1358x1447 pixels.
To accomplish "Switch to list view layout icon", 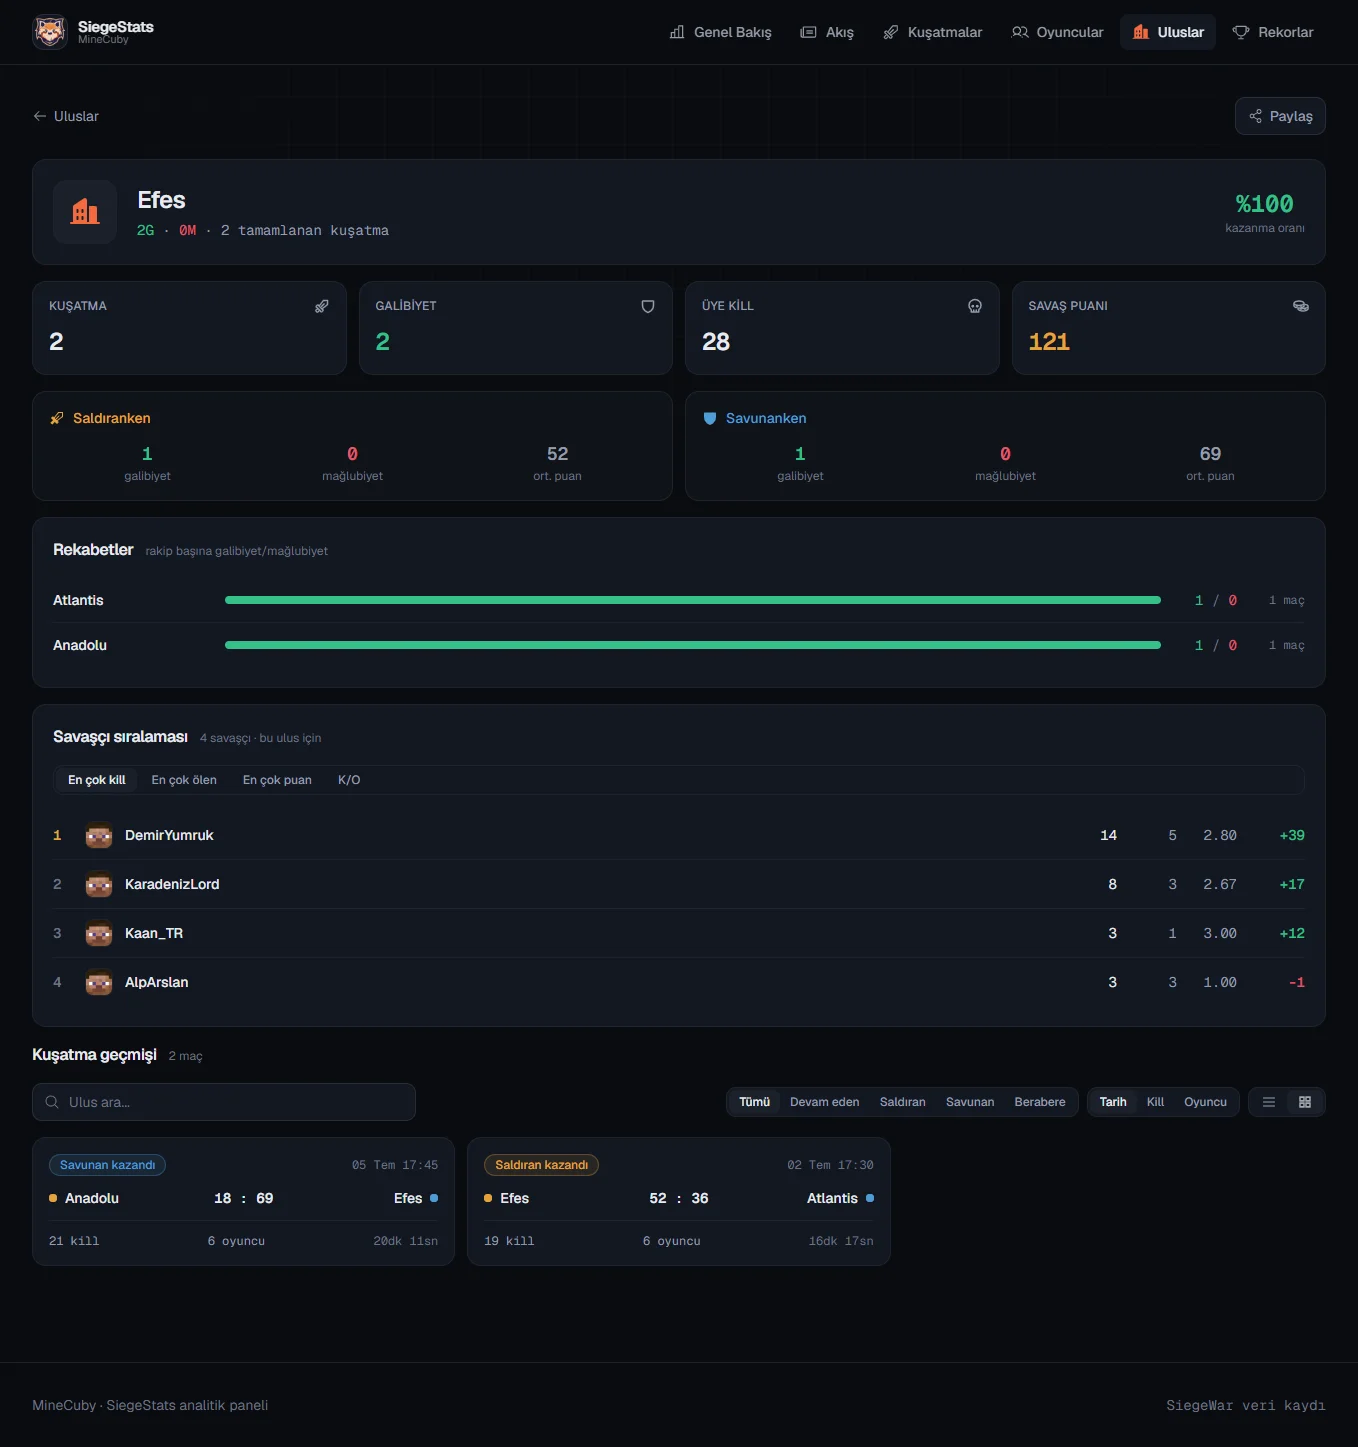I will tap(1269, 1102).
